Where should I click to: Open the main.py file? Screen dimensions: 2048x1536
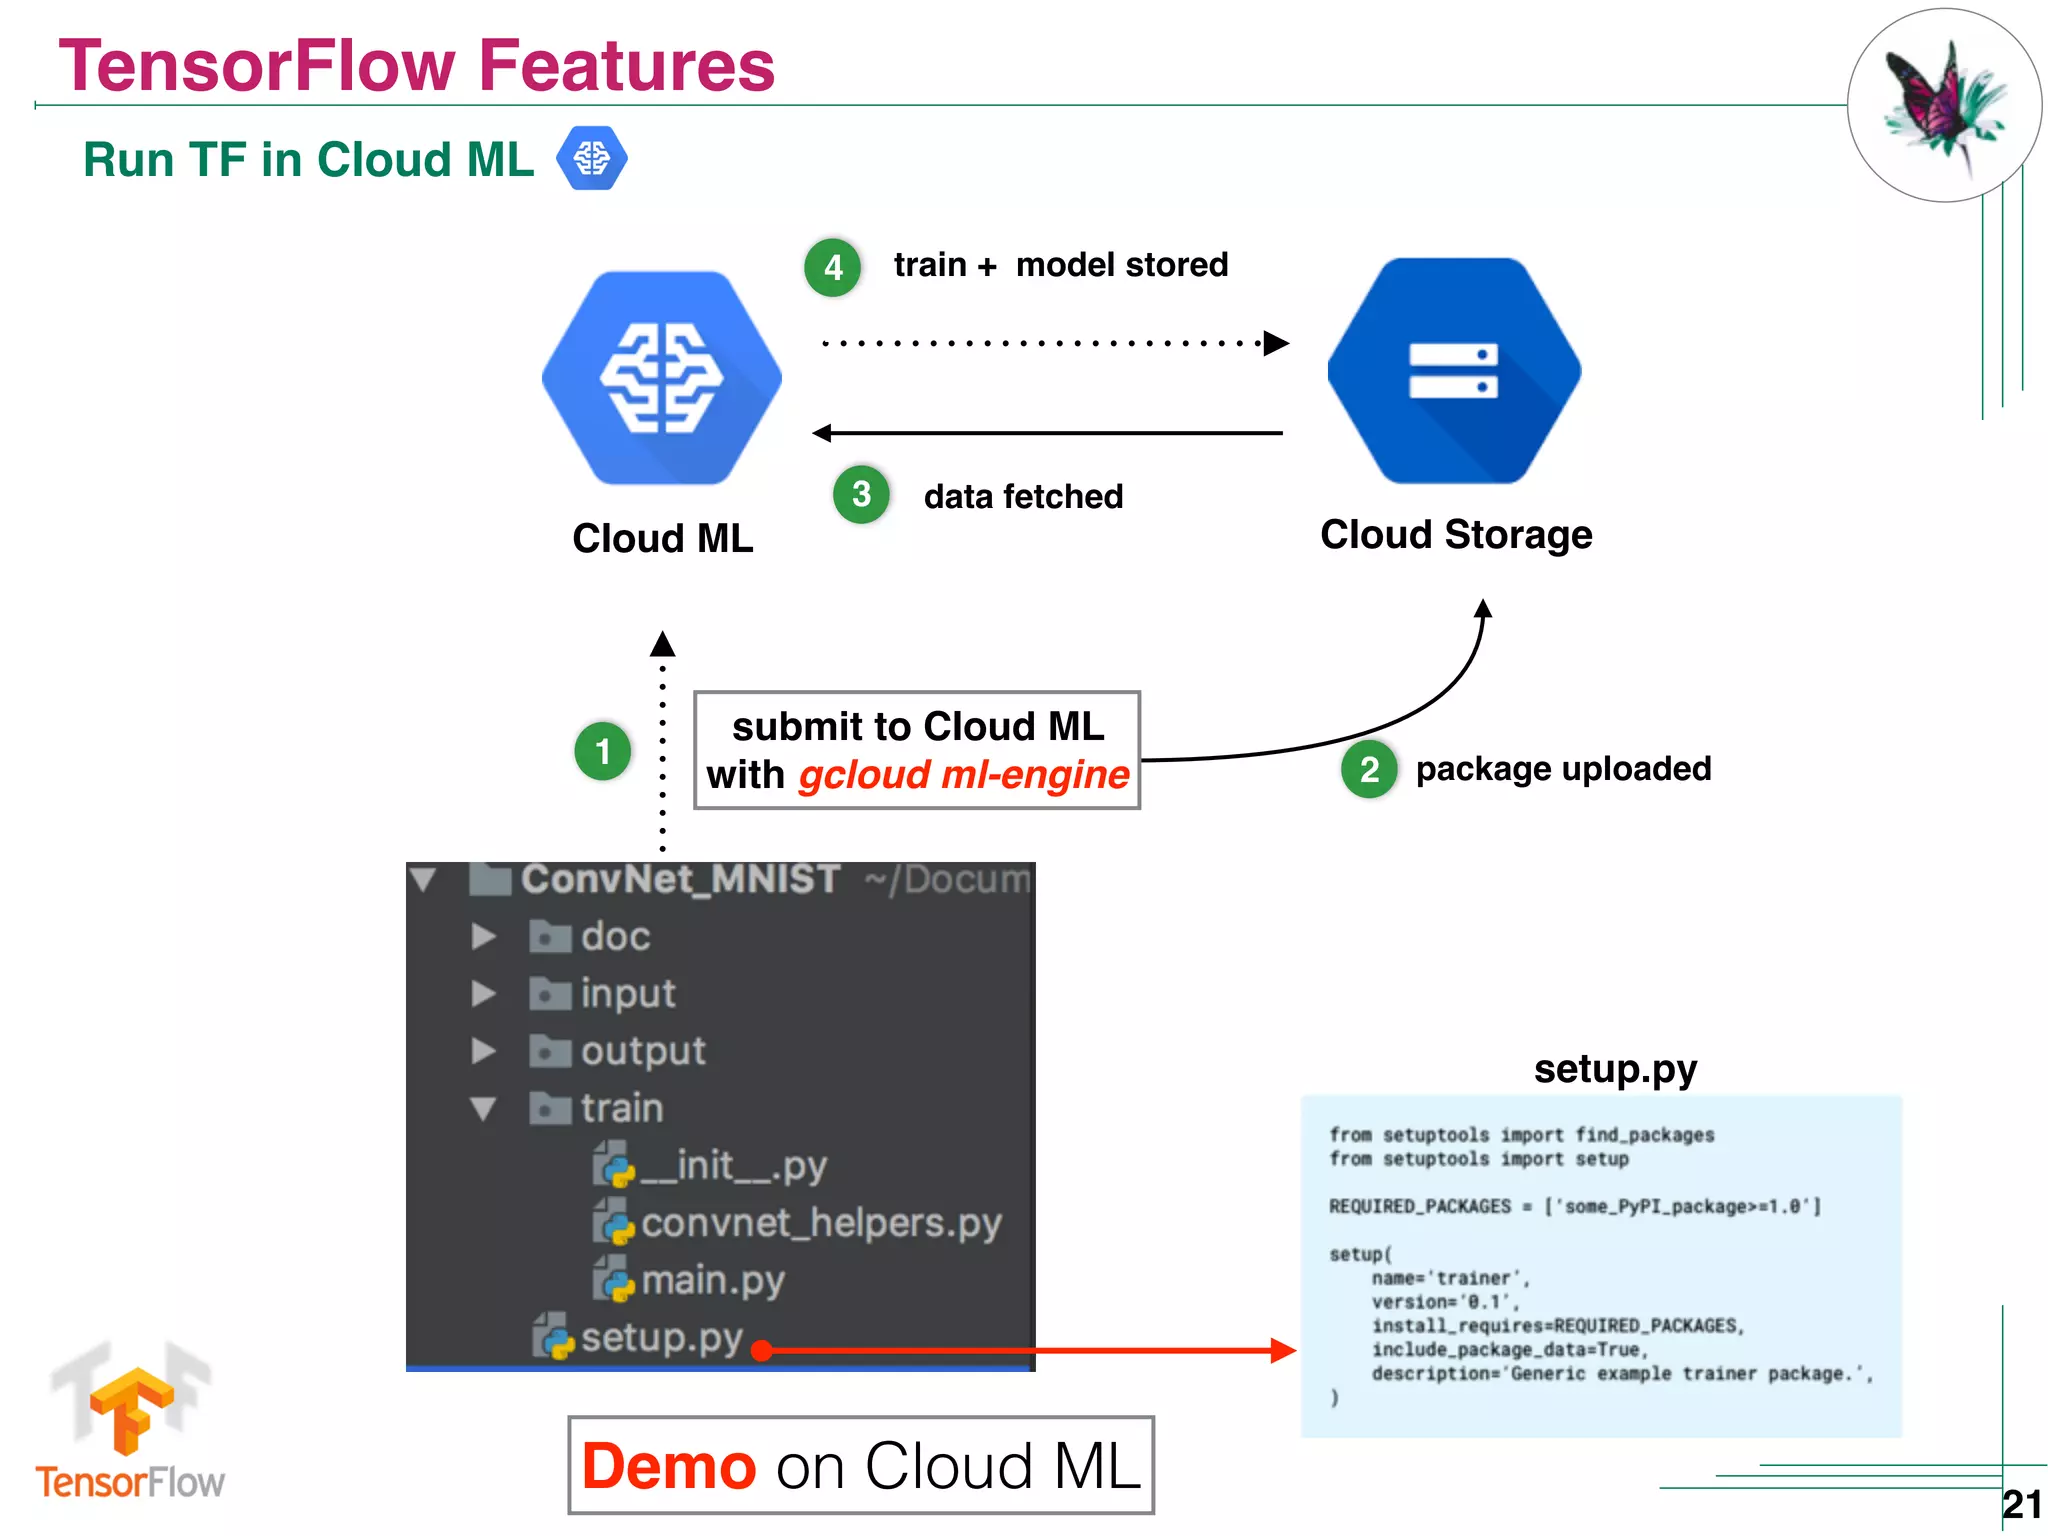click(713, 1281)
